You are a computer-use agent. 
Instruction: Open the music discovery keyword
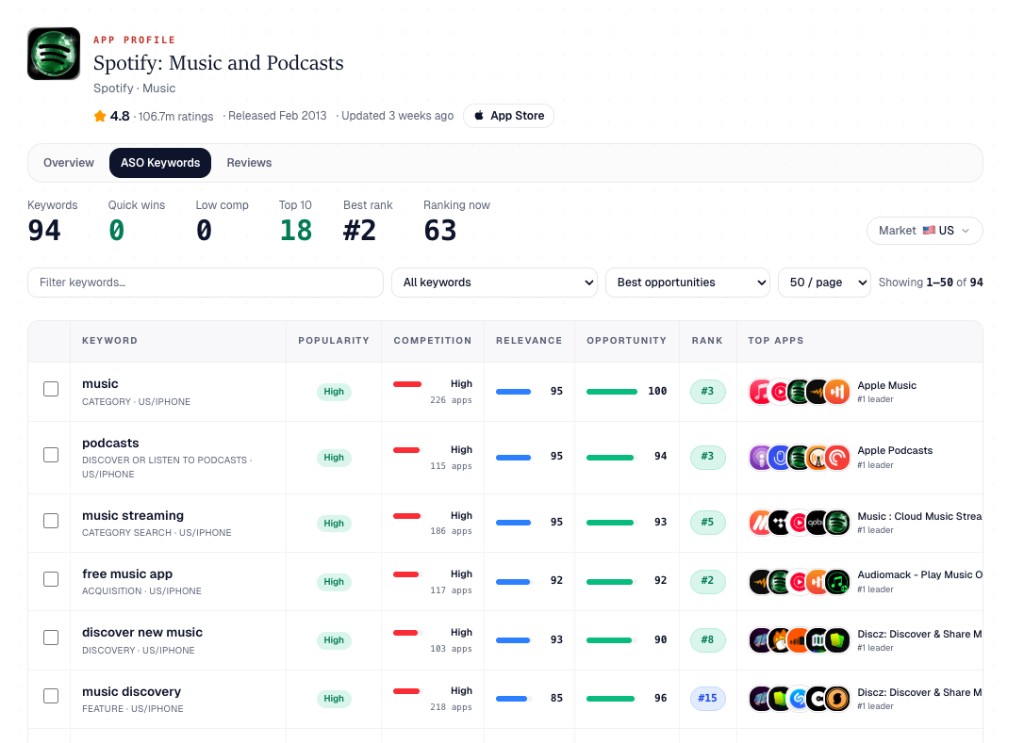click(131, 691)
